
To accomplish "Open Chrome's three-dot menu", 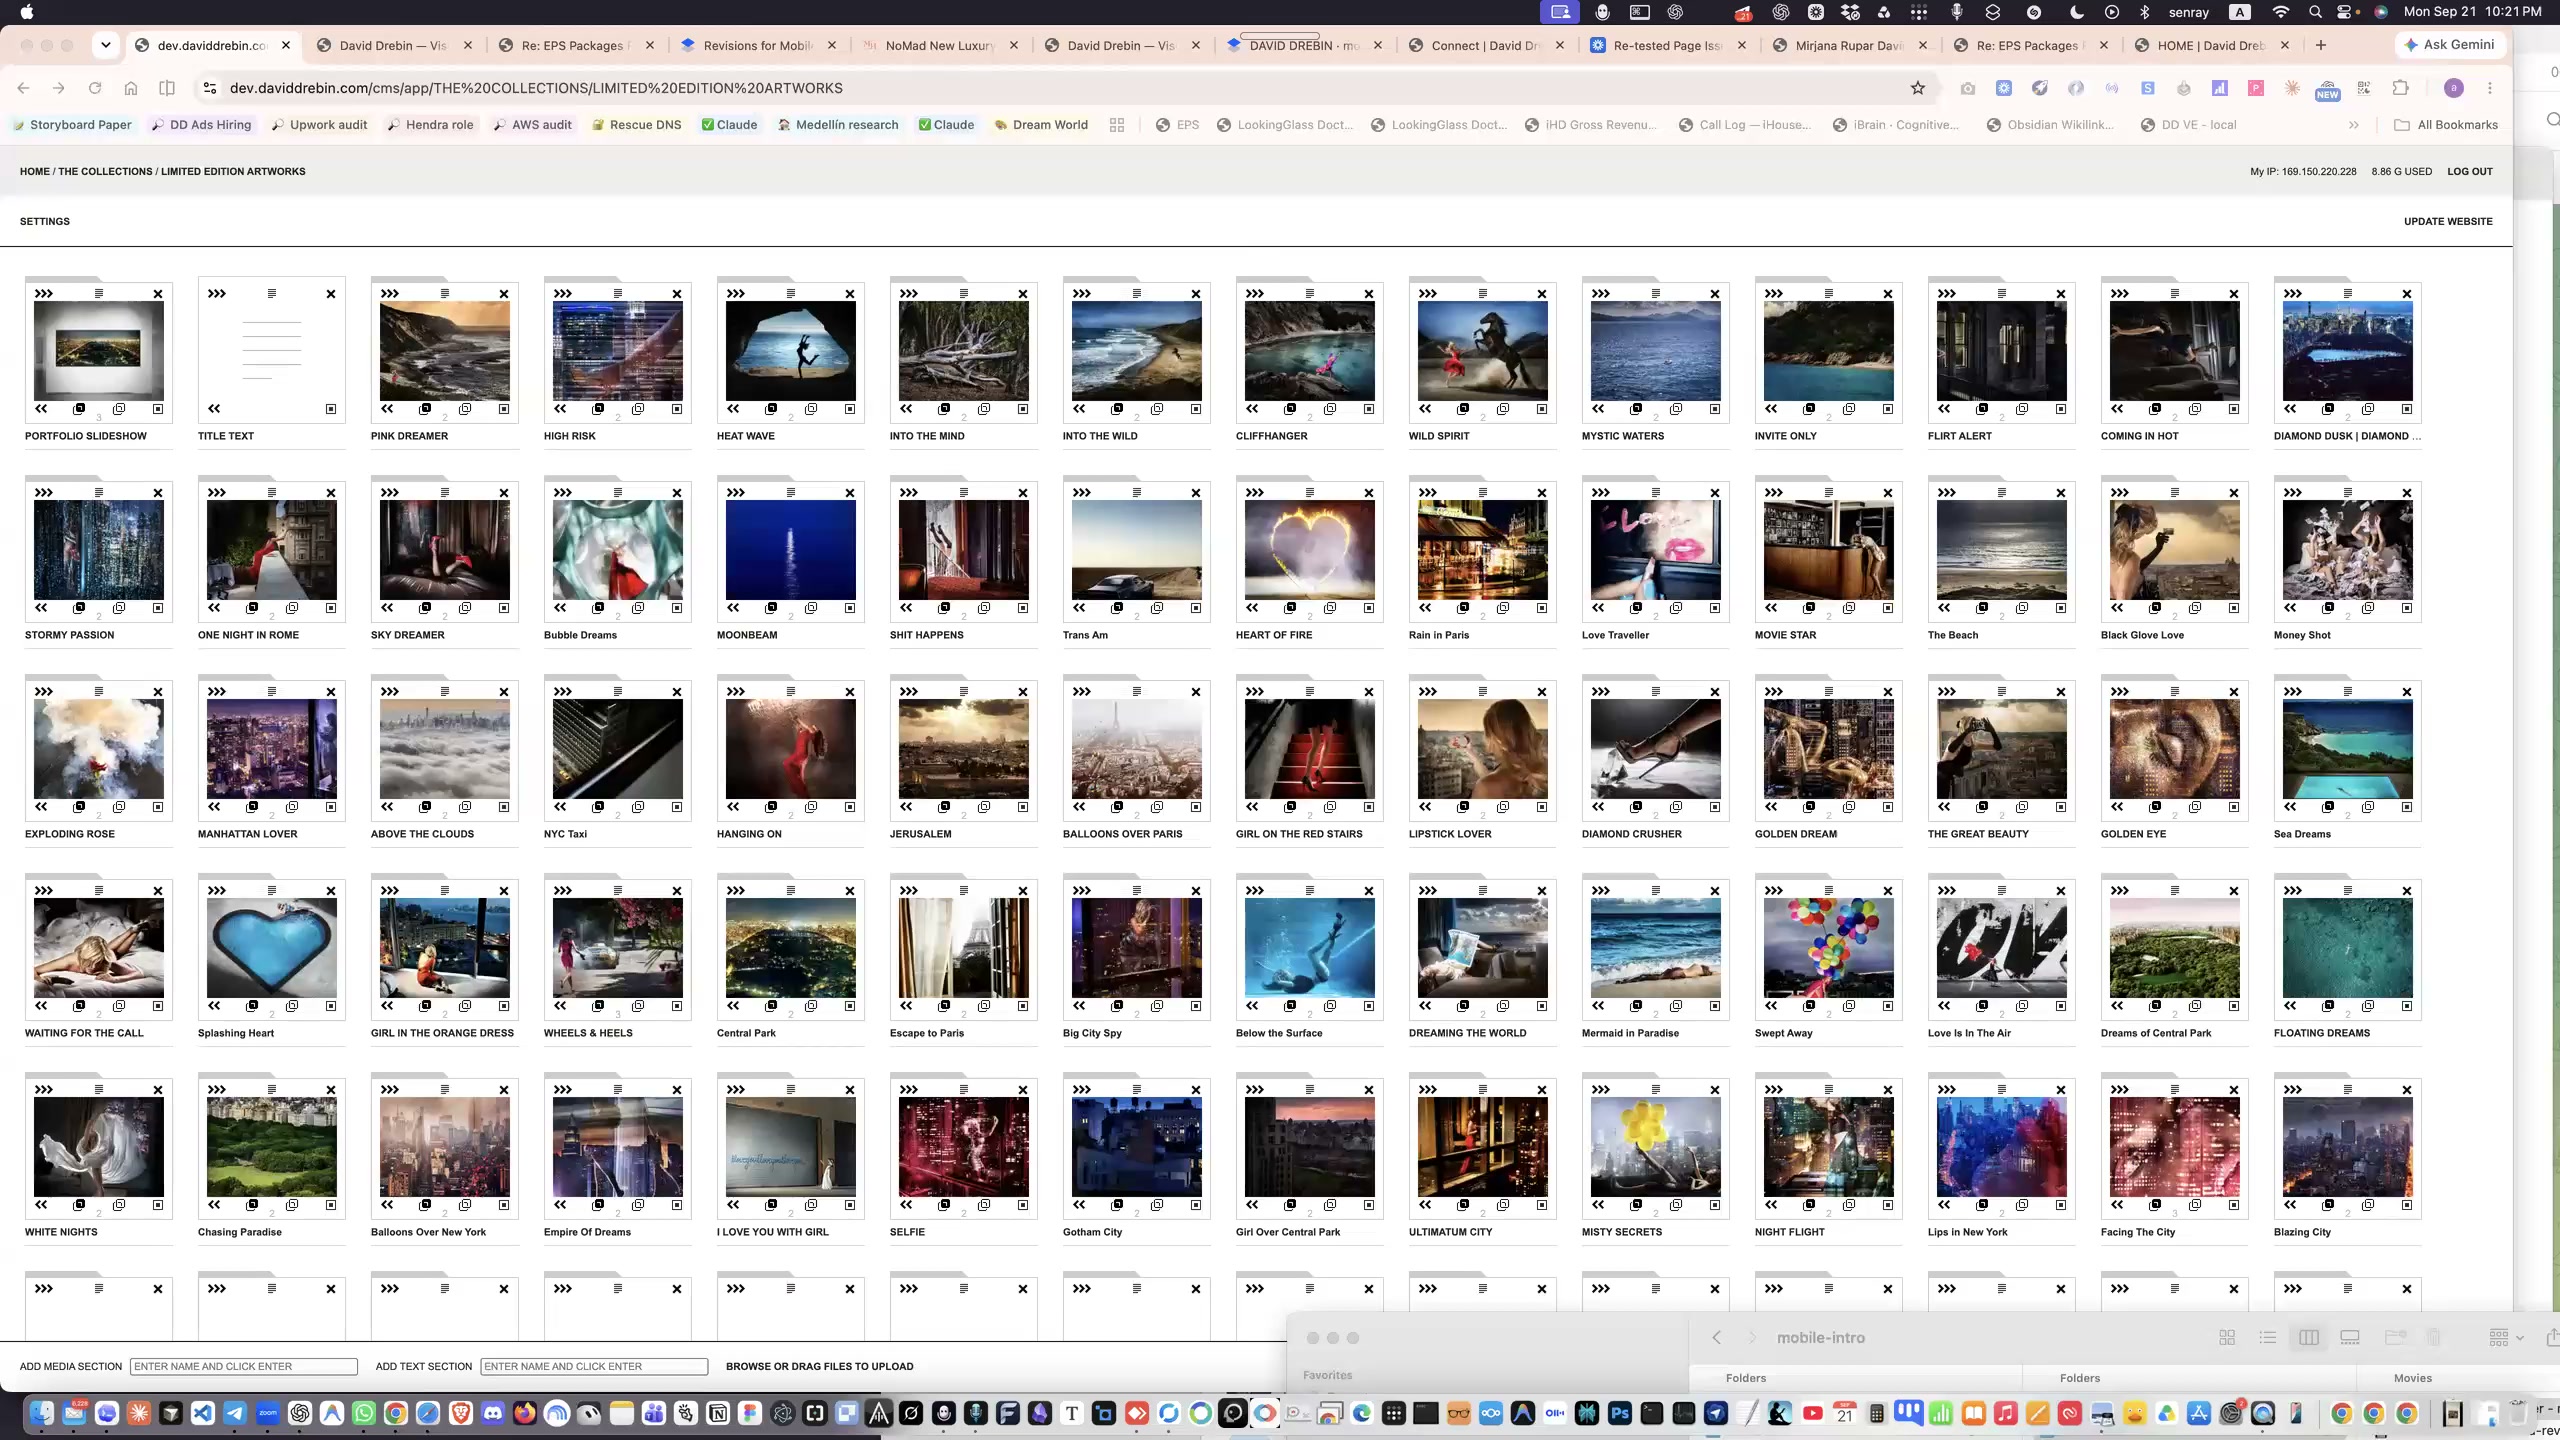I will 2490,88.
